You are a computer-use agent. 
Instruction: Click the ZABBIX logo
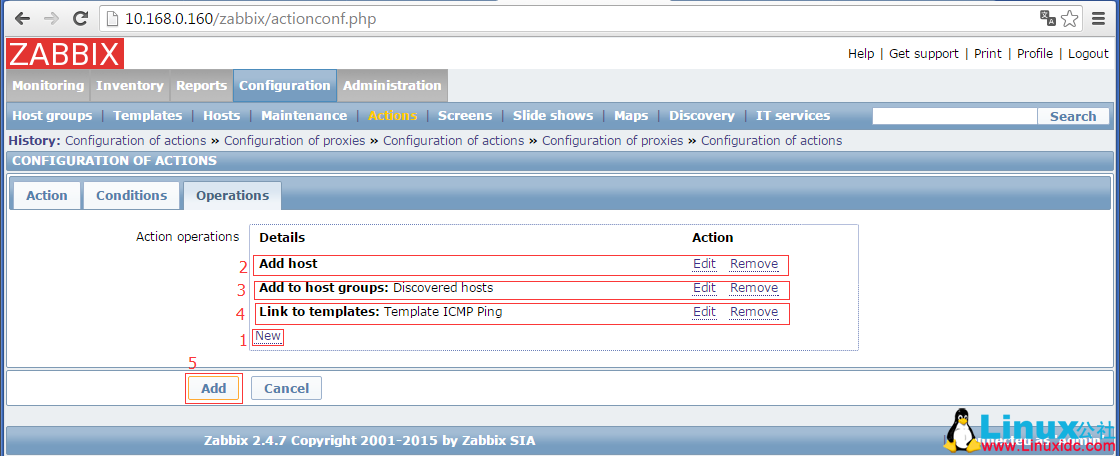coord(66,54)
